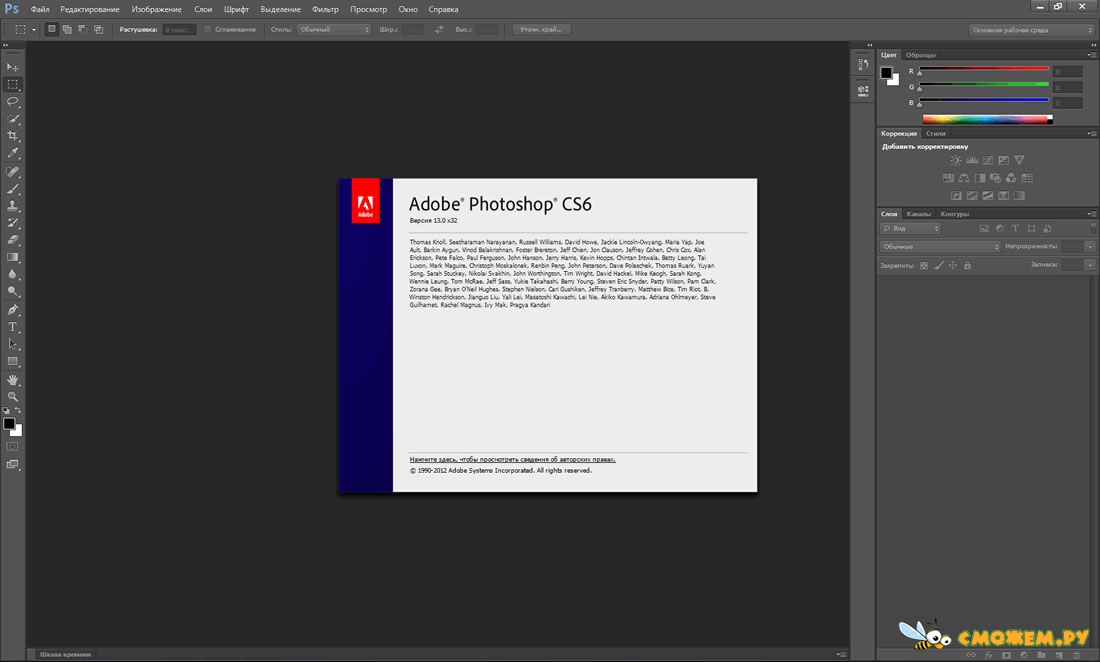Select the Brush tool
Viewport: 1100px width, 662px height.
[13, 189]
